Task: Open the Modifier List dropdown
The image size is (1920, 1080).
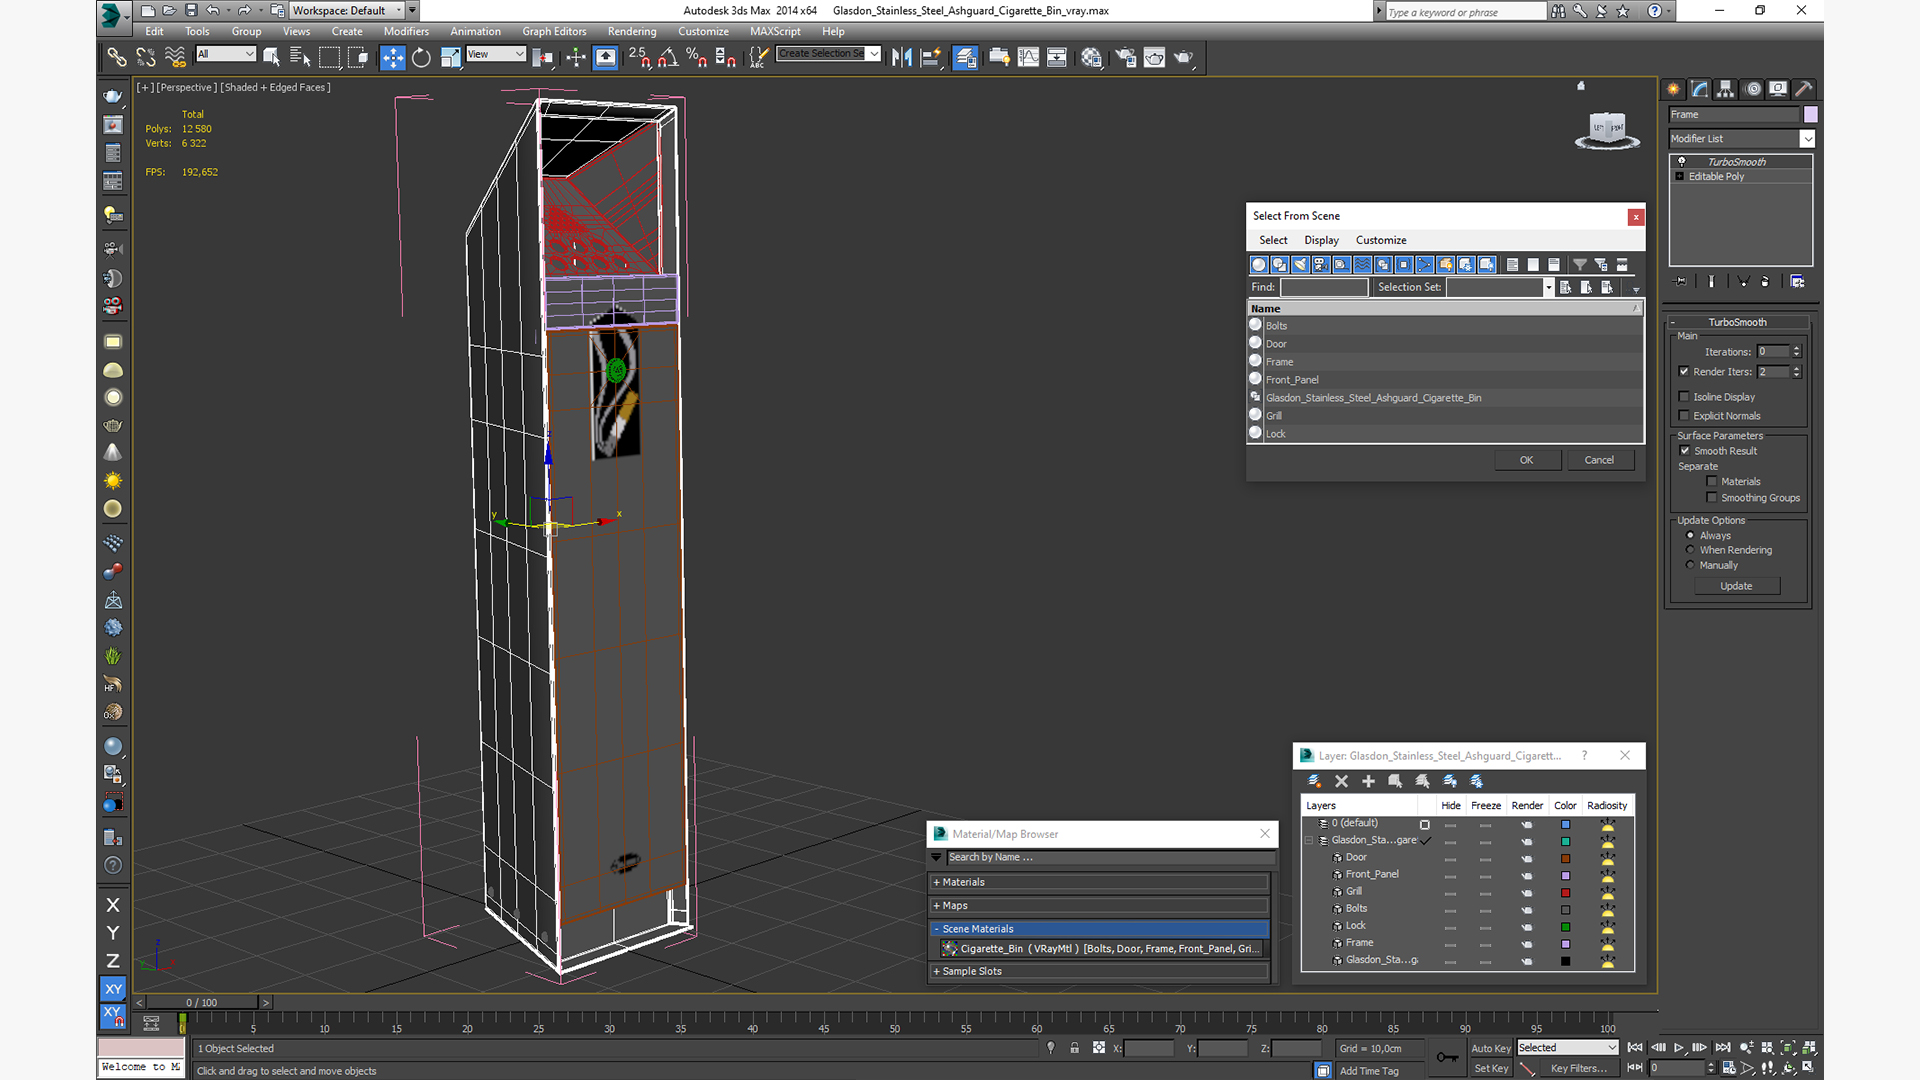Action: 1741,139
